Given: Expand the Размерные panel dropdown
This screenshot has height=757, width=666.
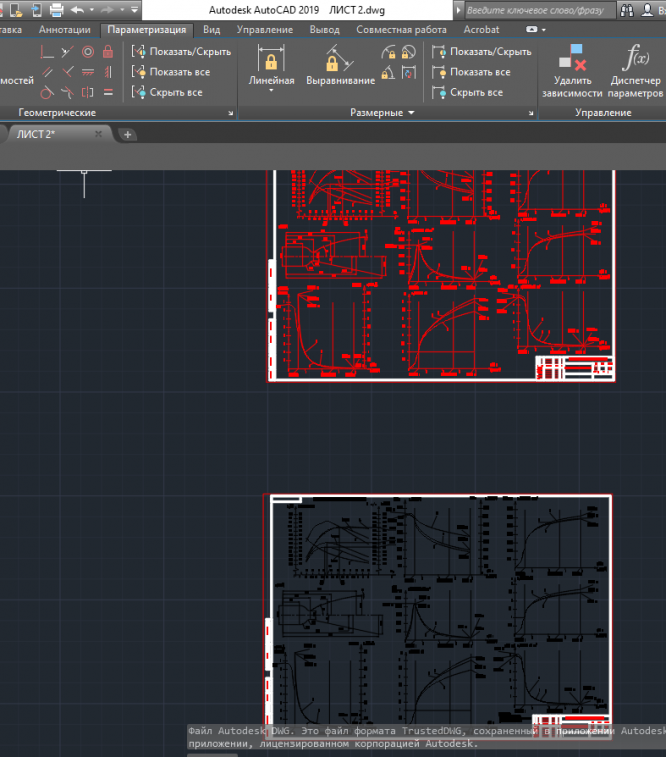Looking at the screenshot, I should [x=411, y=113].
